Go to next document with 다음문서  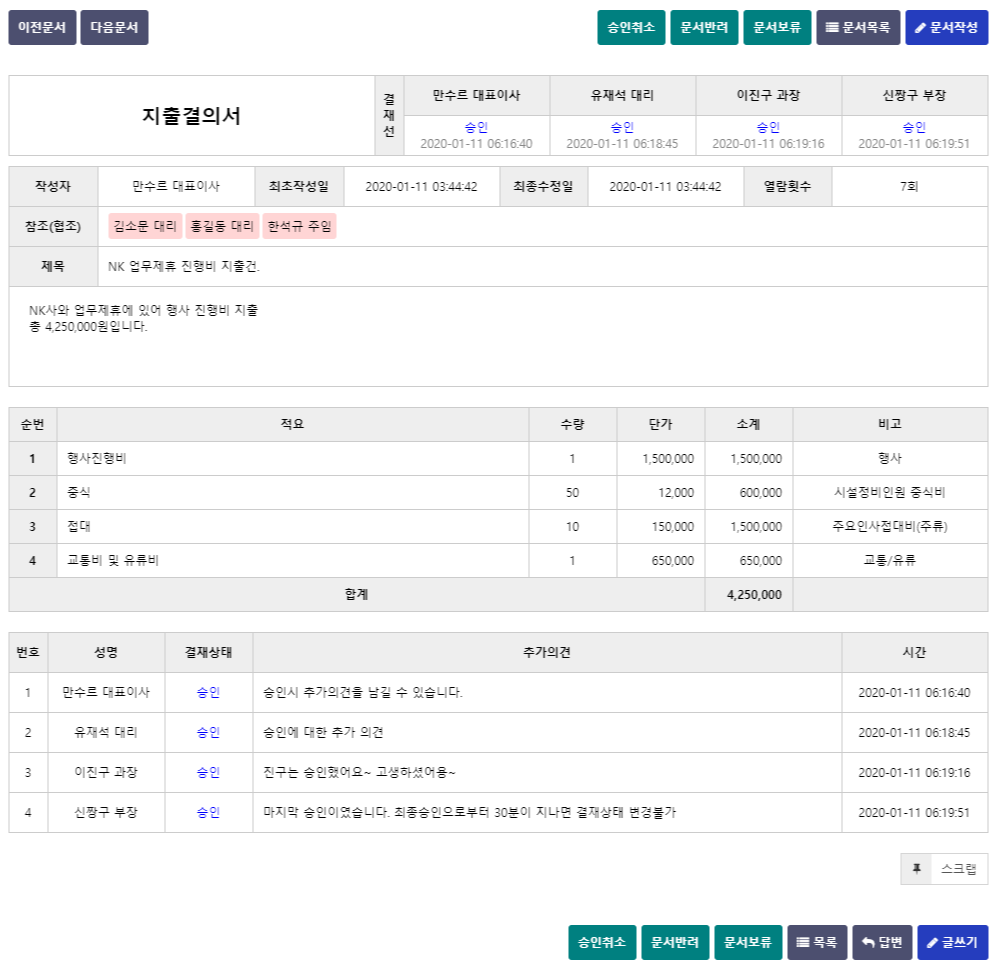[114, 28]
